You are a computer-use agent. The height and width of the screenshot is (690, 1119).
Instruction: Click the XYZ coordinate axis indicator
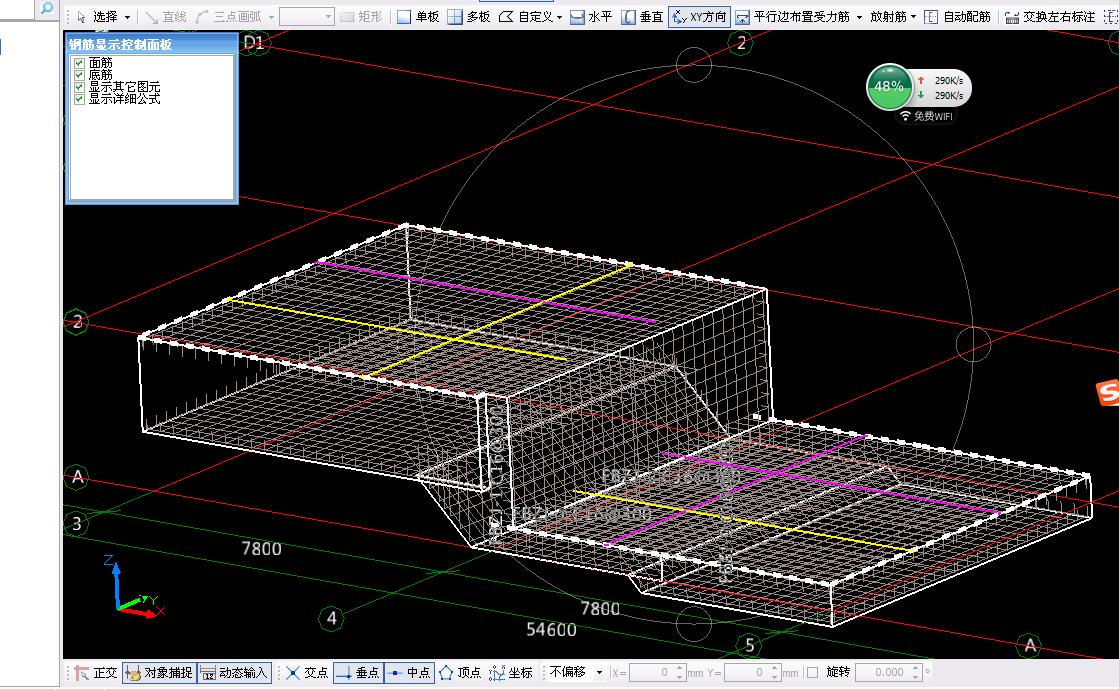pyautogui.click(x=133, y=587)
